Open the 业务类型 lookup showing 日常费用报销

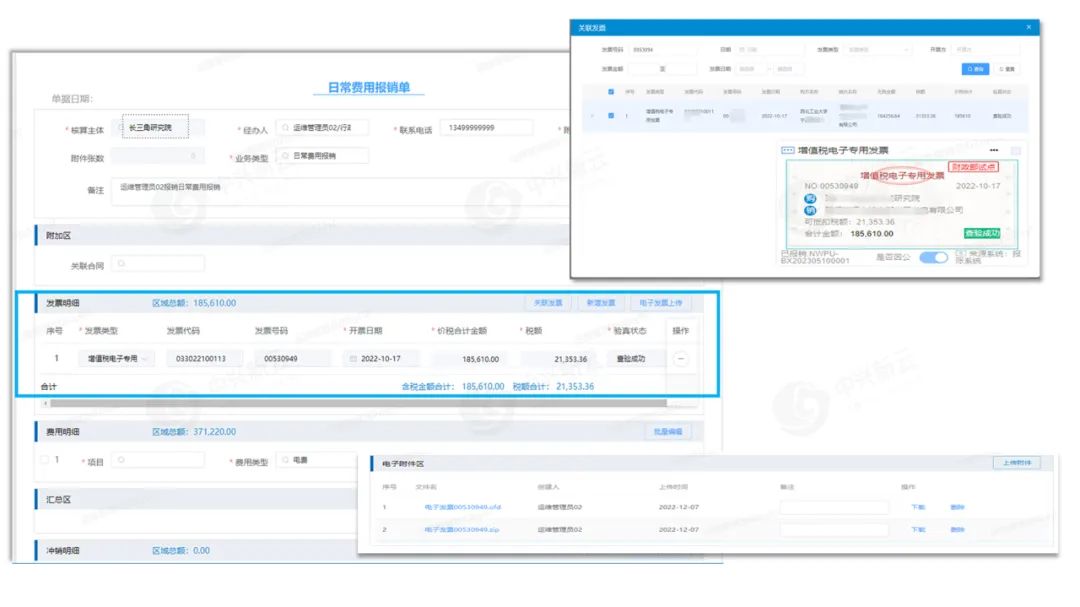click(322, 156)
